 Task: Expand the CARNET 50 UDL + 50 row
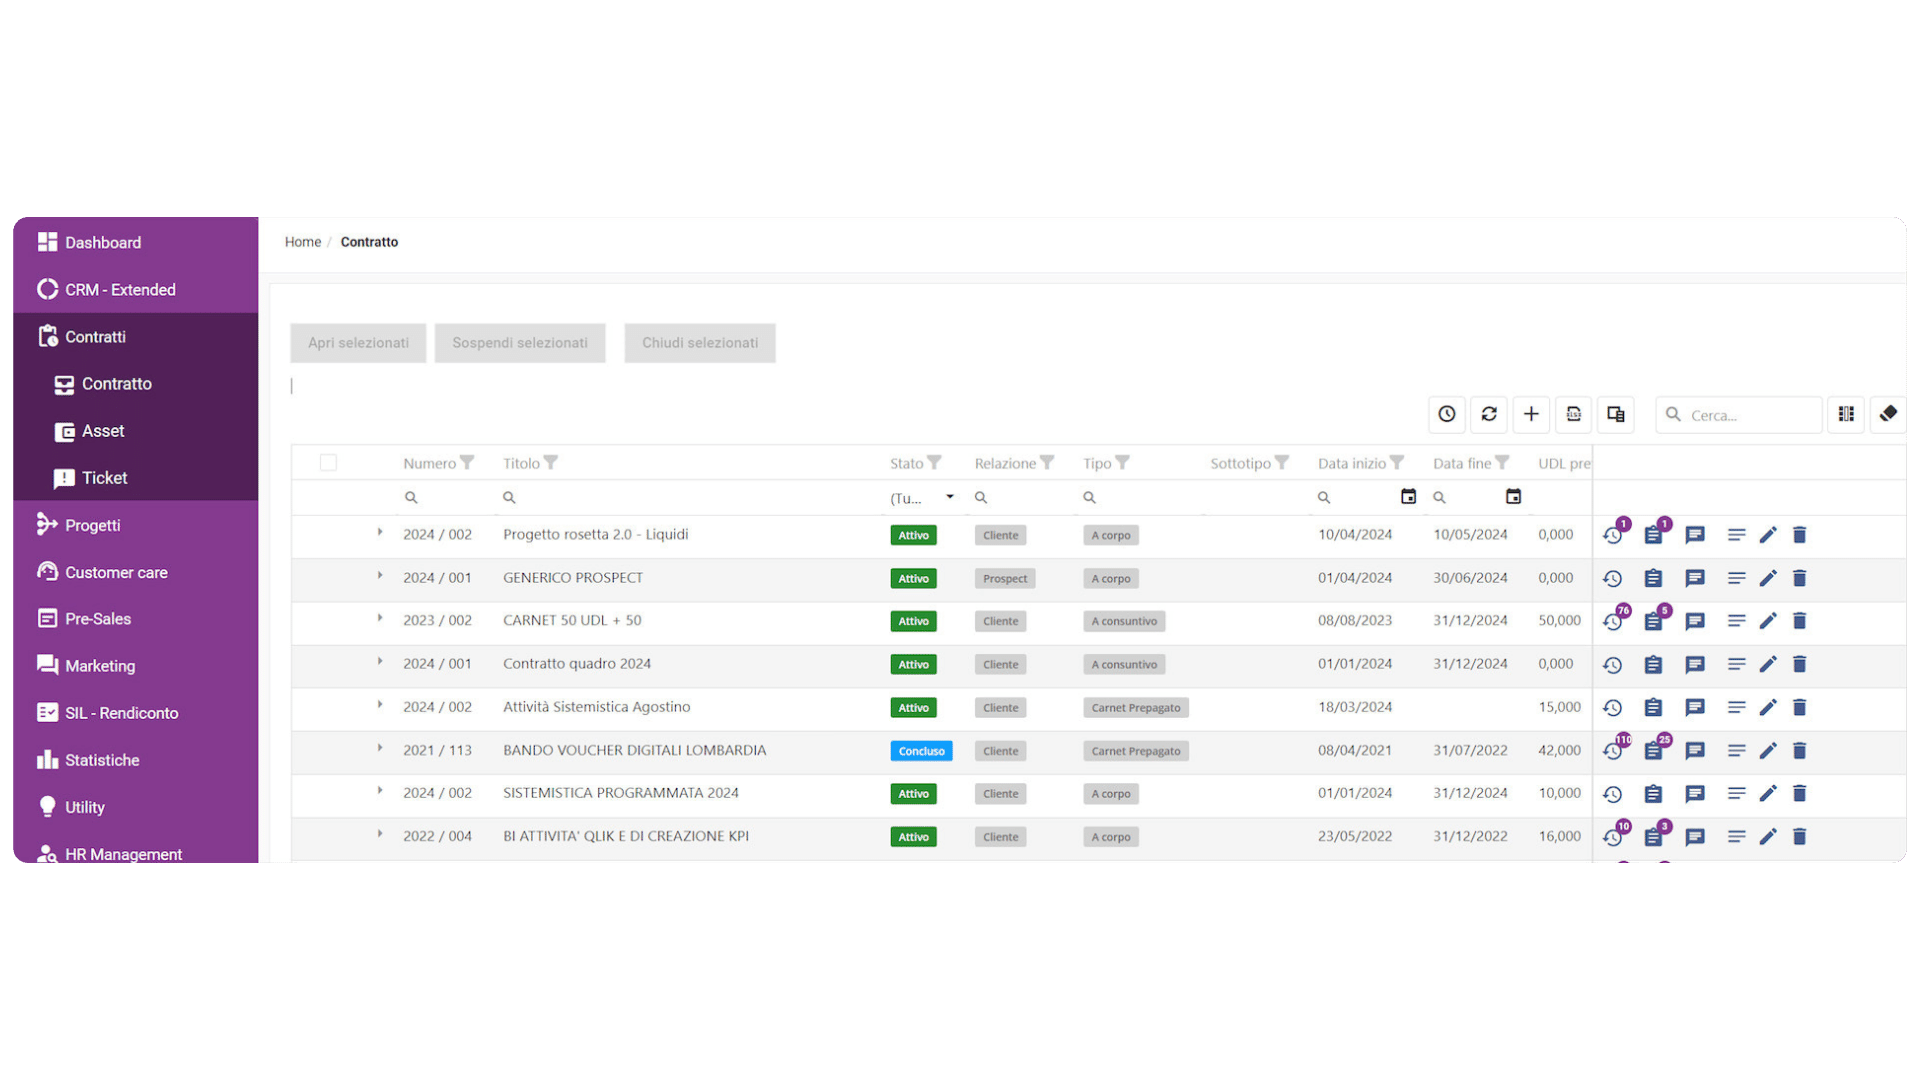tap(380, 619)
